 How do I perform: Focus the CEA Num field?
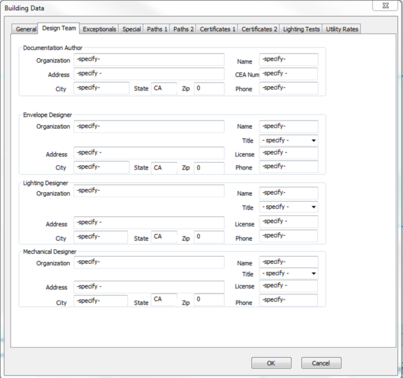[x=289, y=74]
